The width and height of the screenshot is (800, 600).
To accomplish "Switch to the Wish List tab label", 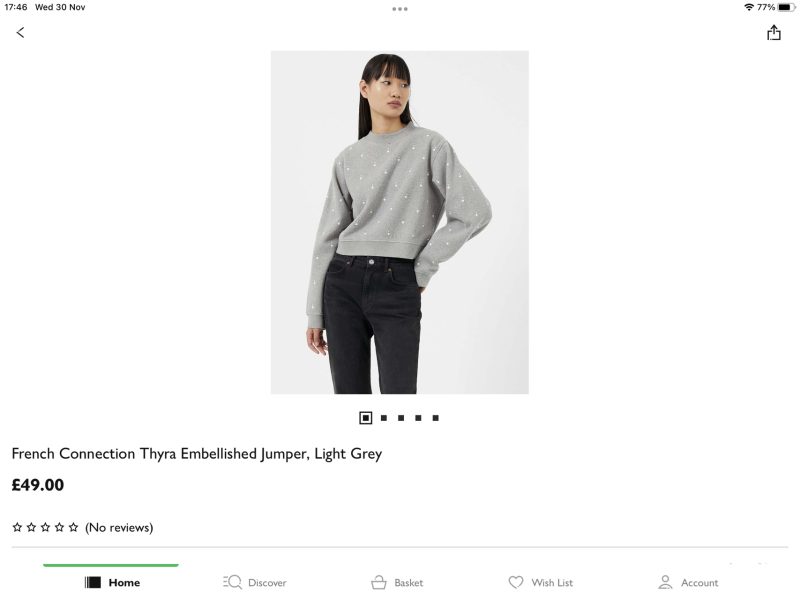I will click(552, 583).
